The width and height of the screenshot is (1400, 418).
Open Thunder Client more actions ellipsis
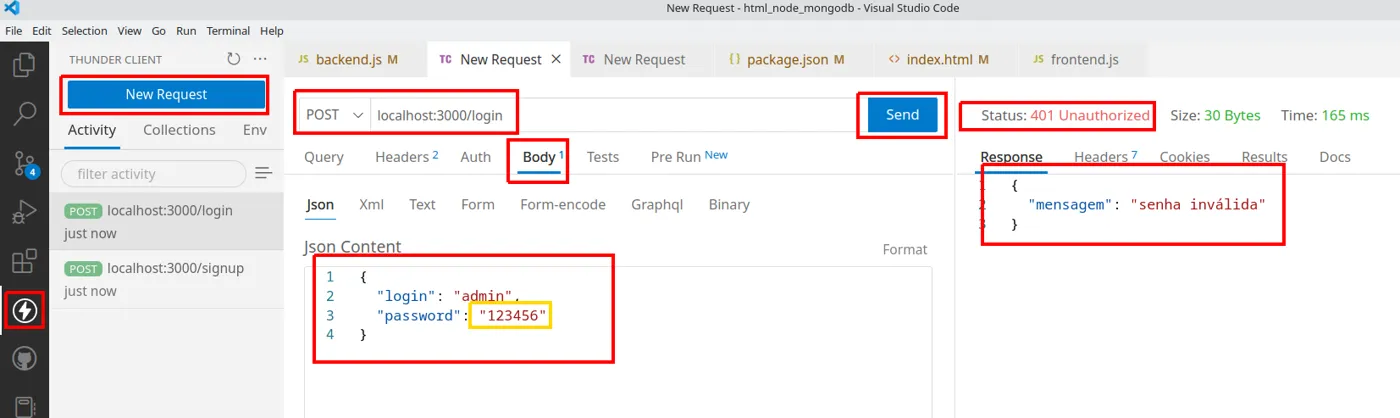click(261, 59)
